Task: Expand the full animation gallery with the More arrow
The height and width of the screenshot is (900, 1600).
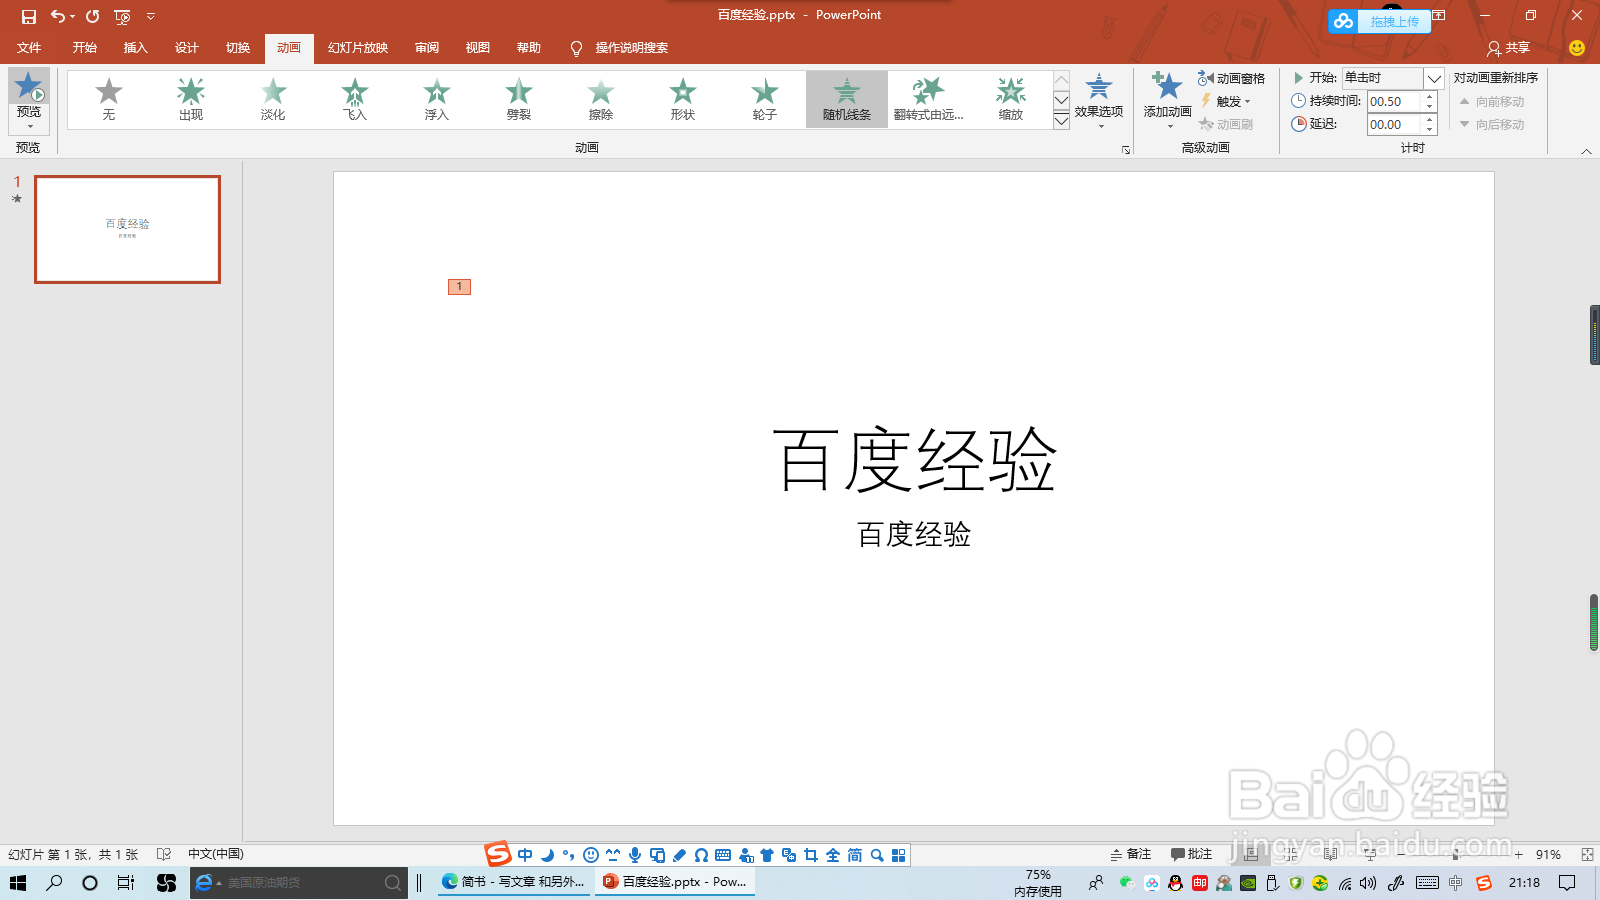Action: coord(1062,120)
